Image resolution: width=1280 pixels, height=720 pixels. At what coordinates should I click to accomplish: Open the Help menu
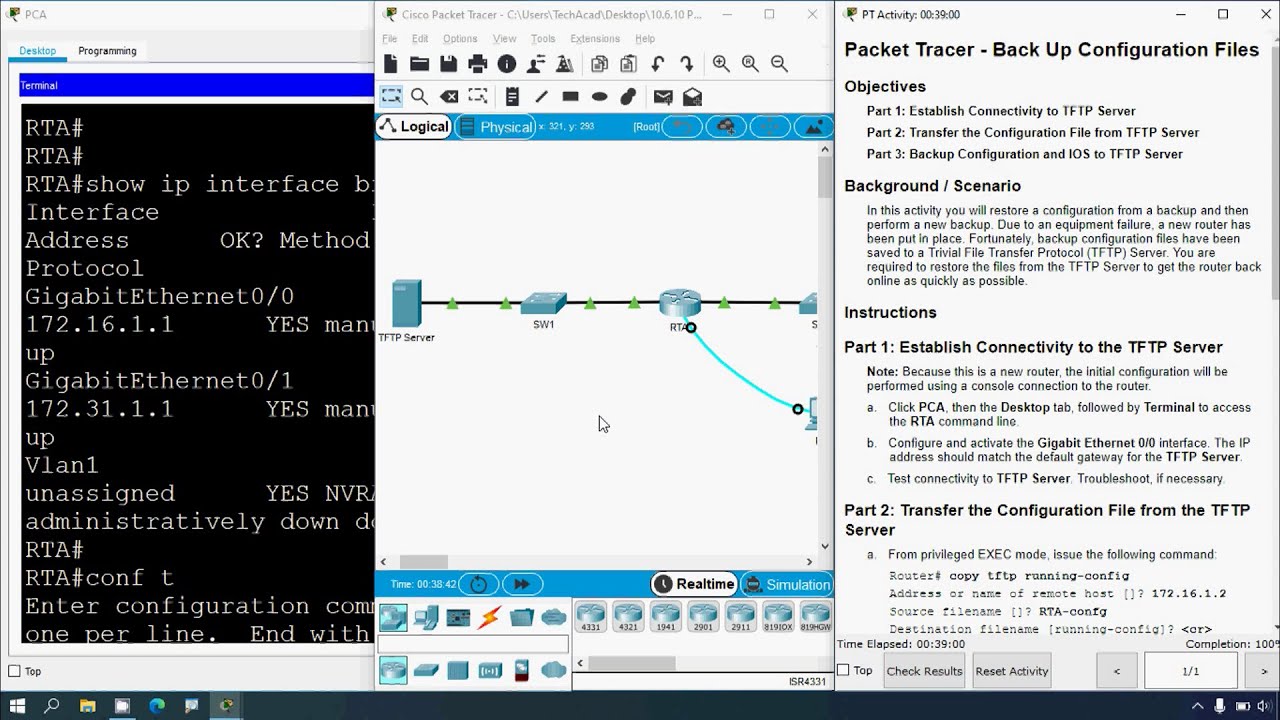coord(645,38)
